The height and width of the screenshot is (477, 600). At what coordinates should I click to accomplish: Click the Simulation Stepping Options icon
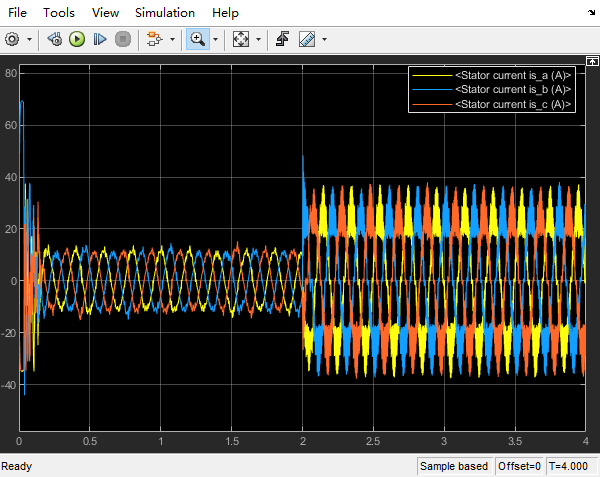point(54,39)
